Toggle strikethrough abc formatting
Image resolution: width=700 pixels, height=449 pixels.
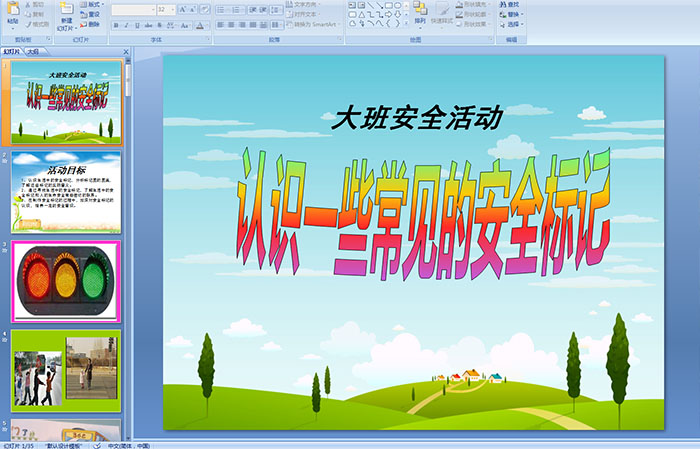click(148, 25)
